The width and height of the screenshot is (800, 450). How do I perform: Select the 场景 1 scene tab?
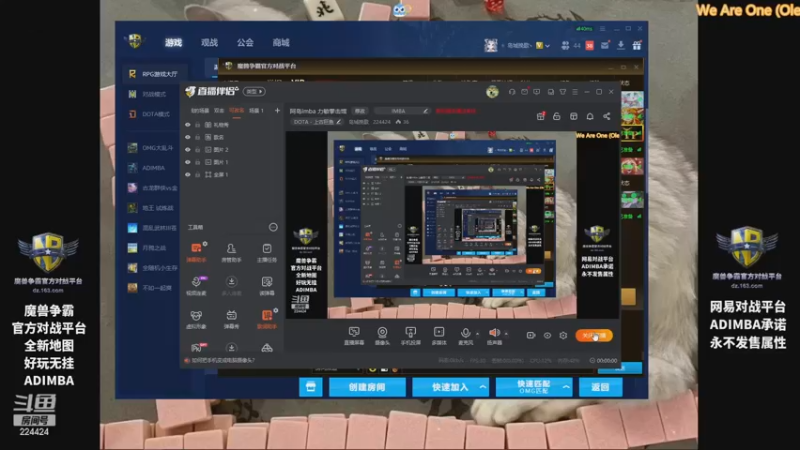pos(256,110)
